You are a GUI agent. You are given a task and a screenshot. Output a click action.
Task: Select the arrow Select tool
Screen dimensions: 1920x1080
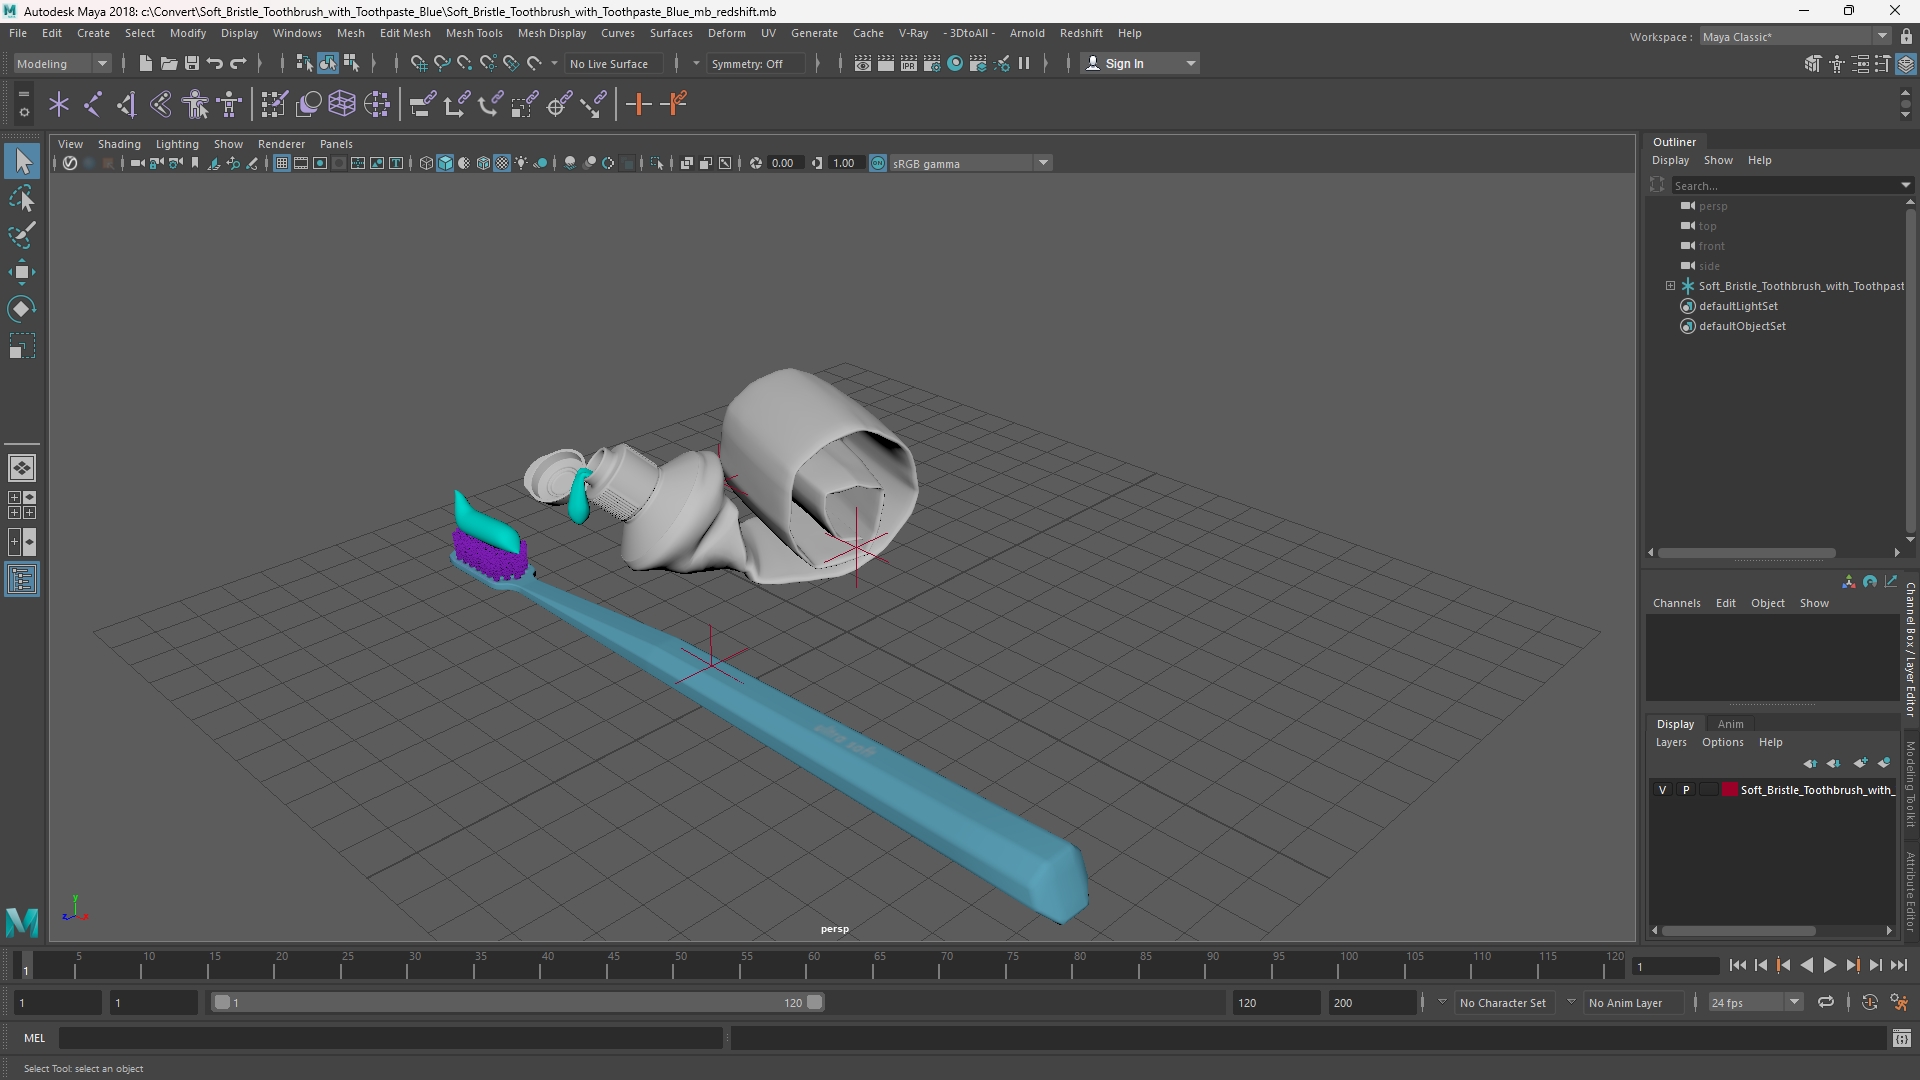[22, 161]
